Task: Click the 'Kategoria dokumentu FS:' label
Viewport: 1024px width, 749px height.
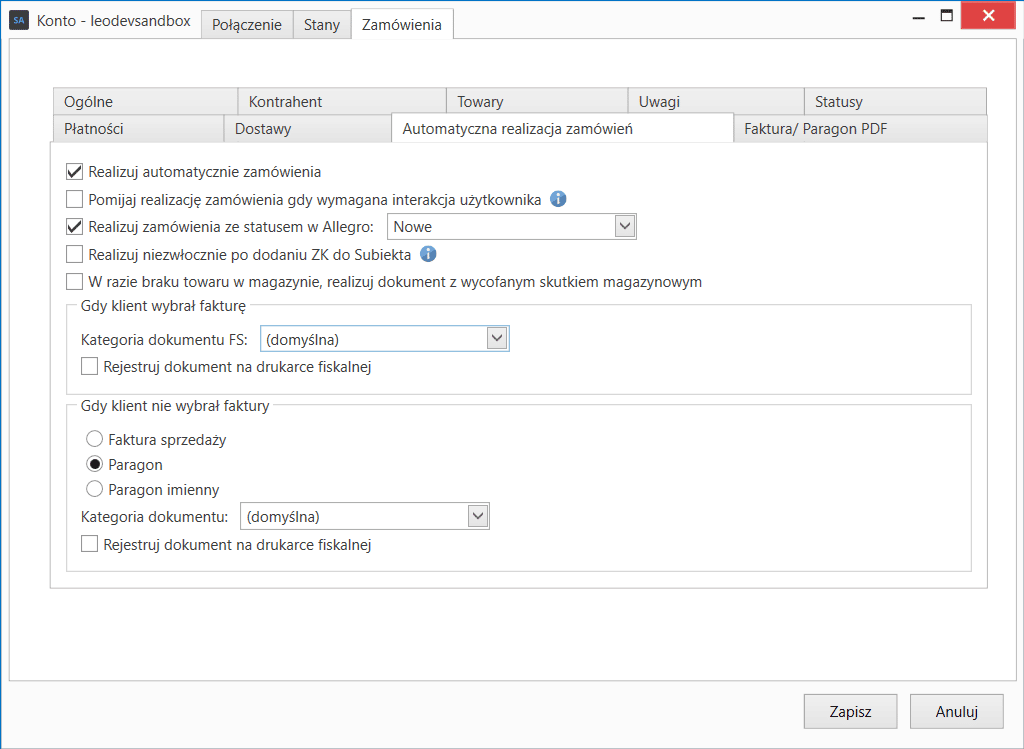Action: 165,340
